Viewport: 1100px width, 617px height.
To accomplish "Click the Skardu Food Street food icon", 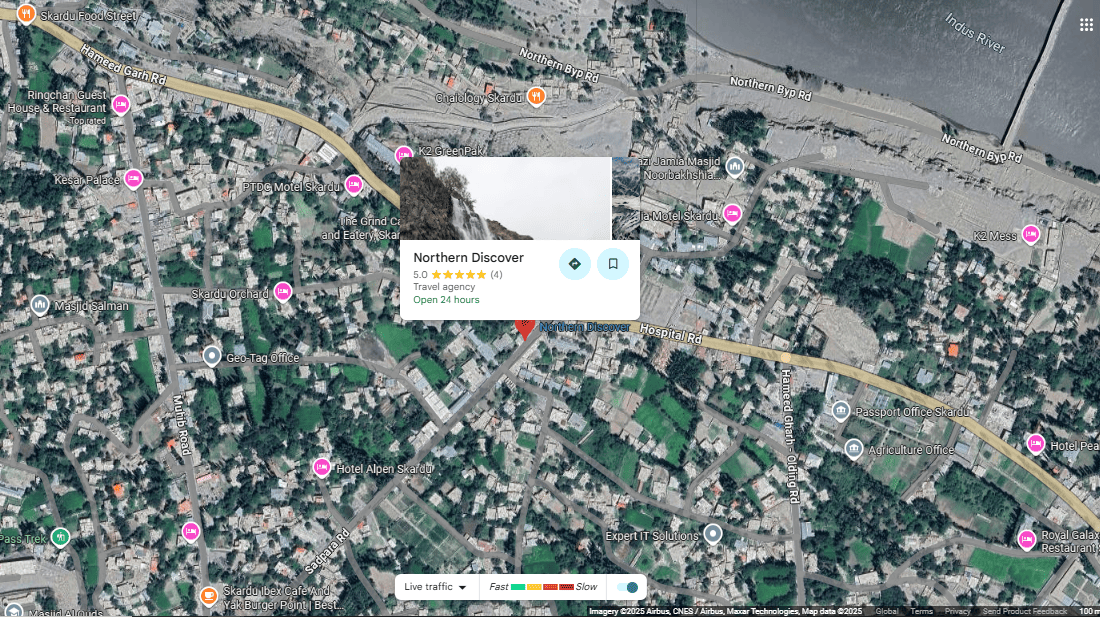I will [x=25, y=14].
